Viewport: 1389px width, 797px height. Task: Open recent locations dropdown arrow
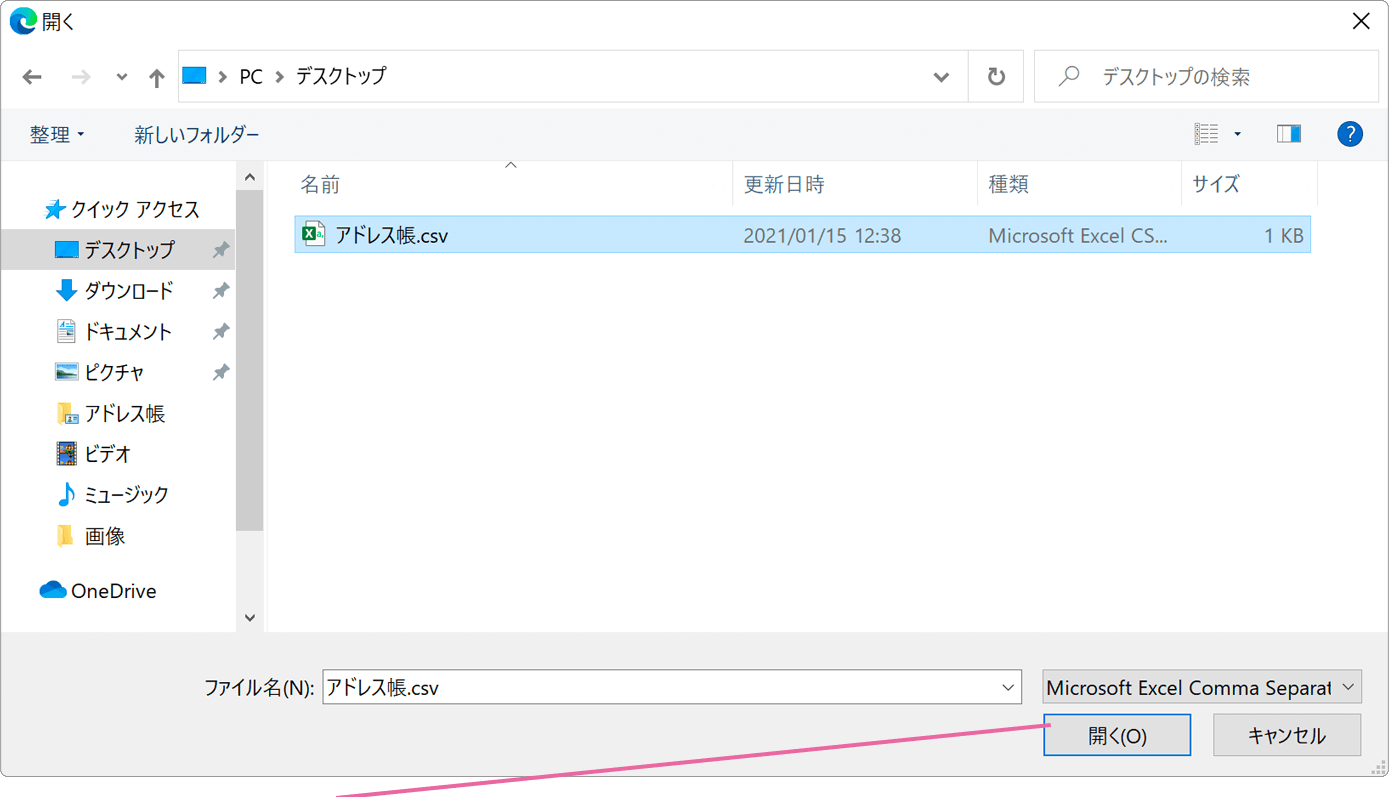pos(121,77)
